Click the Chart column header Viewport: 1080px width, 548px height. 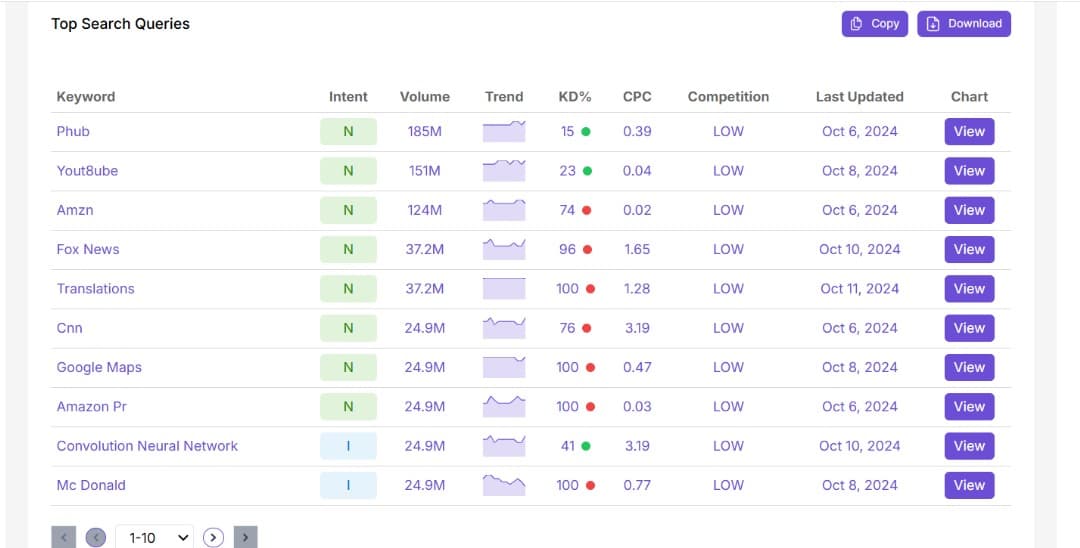click(970, 97)
